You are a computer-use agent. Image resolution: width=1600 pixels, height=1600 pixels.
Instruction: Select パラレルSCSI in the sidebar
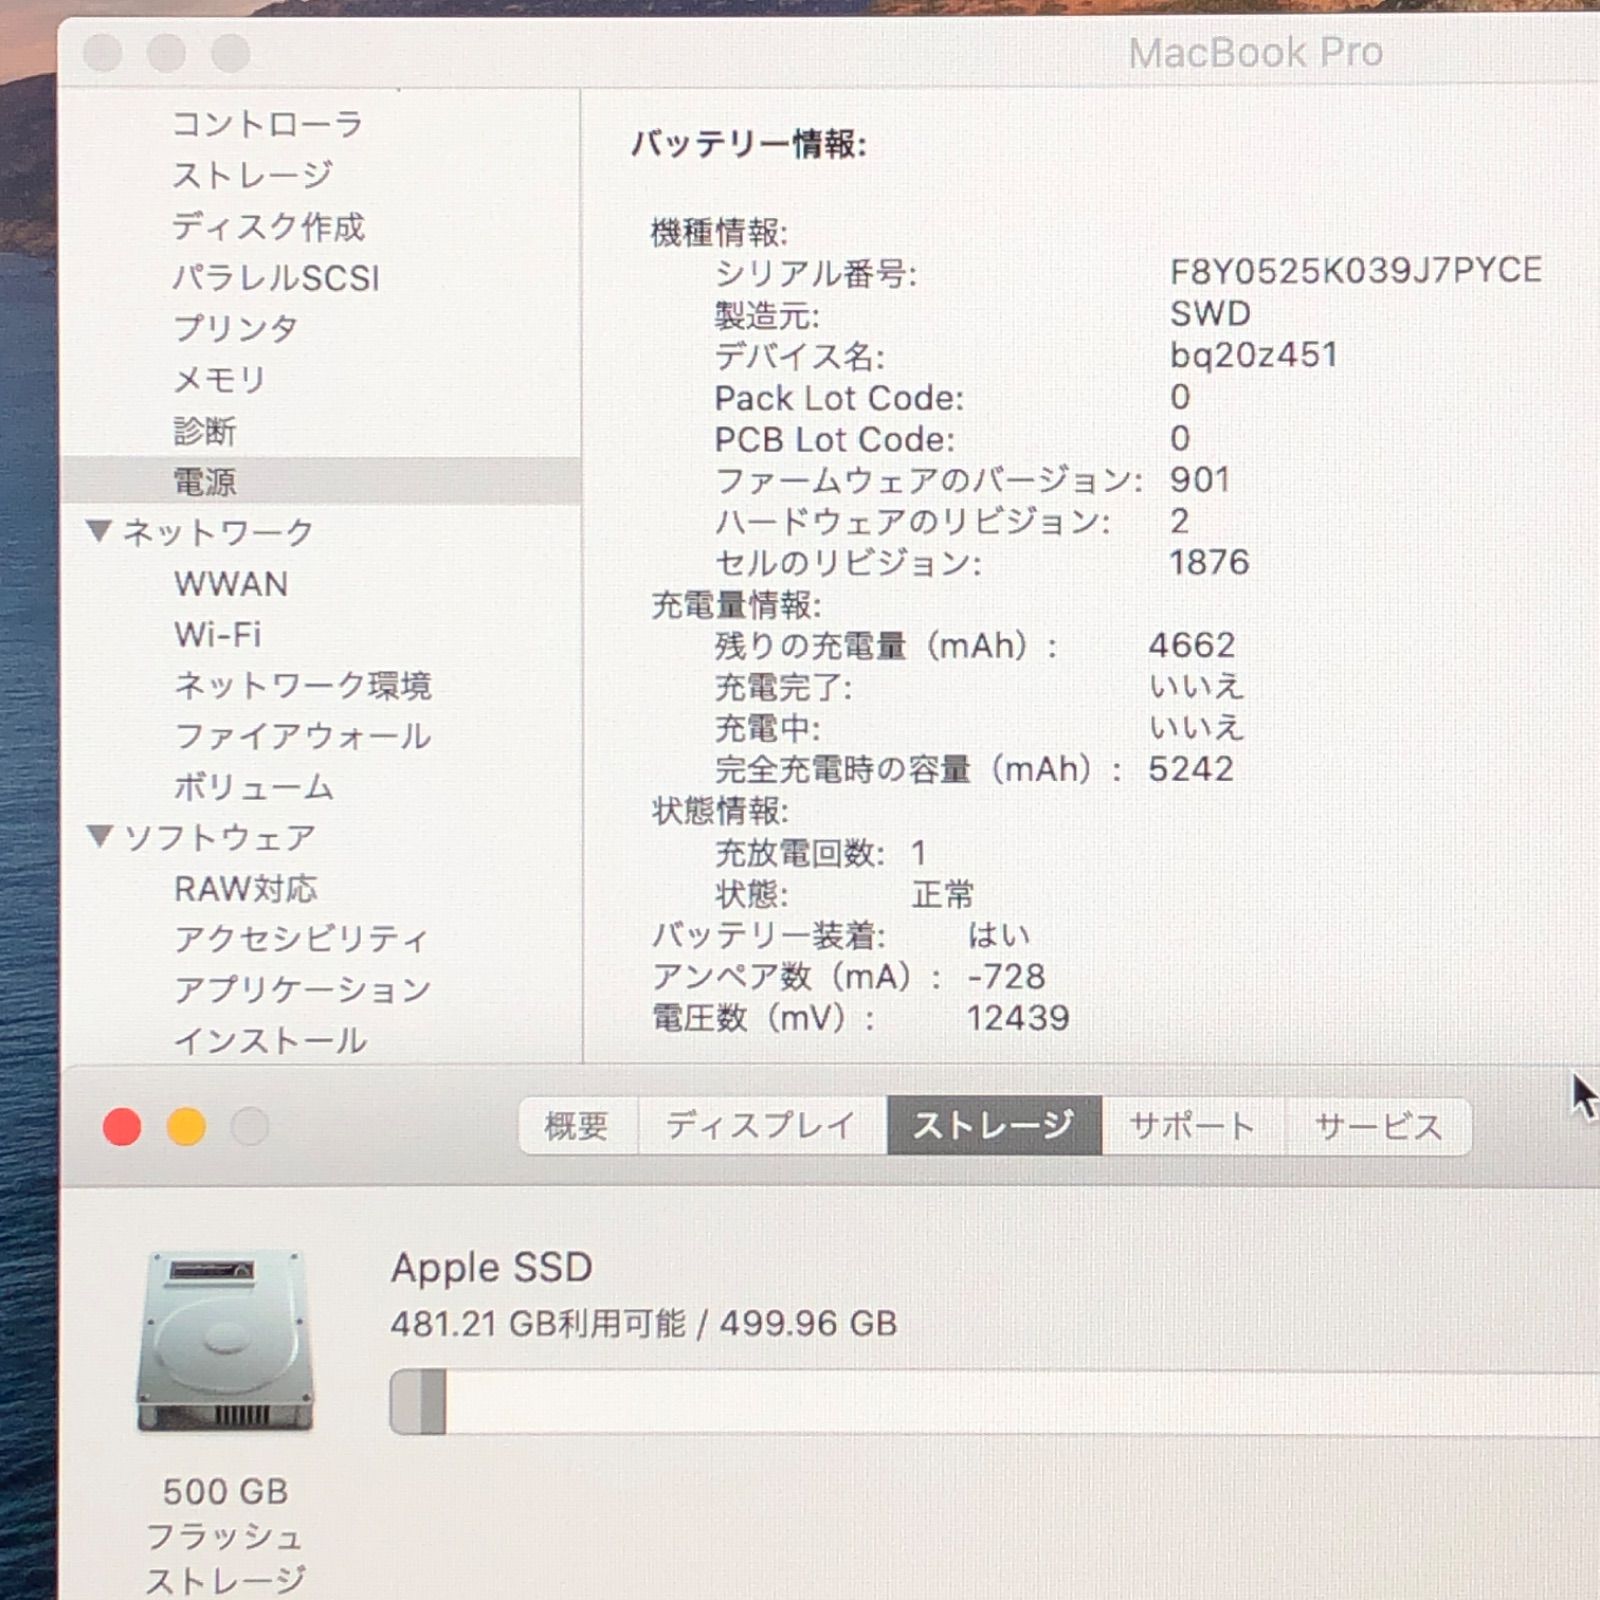(276, 278)
